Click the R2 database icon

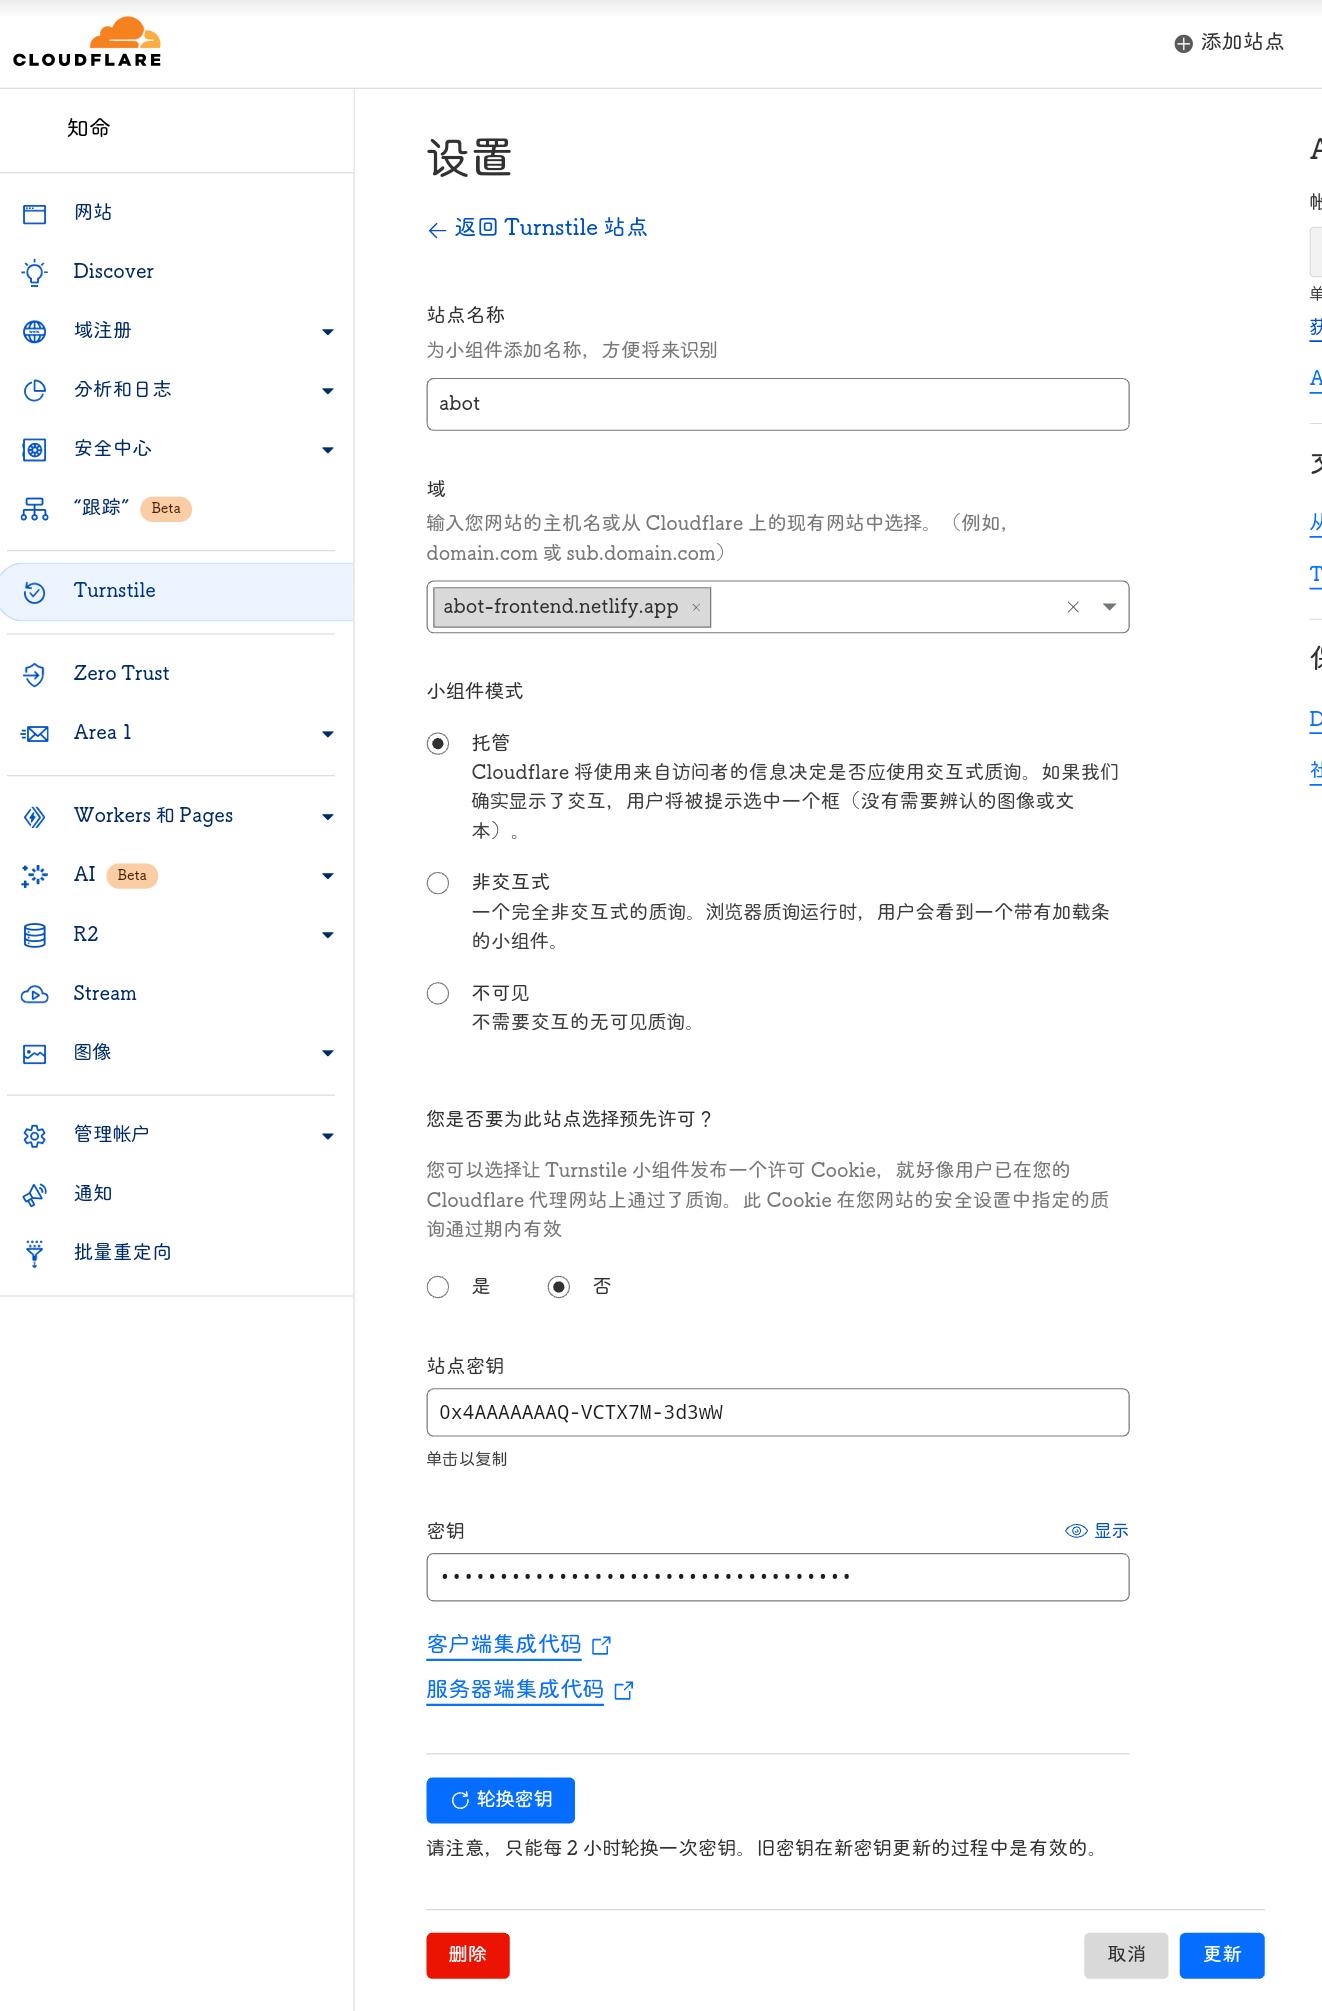point(35,934)
